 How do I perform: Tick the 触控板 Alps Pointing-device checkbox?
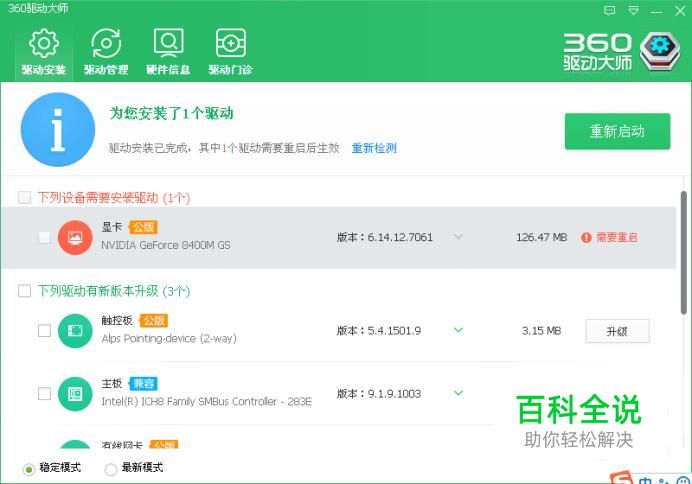click(x=44, y=330)
